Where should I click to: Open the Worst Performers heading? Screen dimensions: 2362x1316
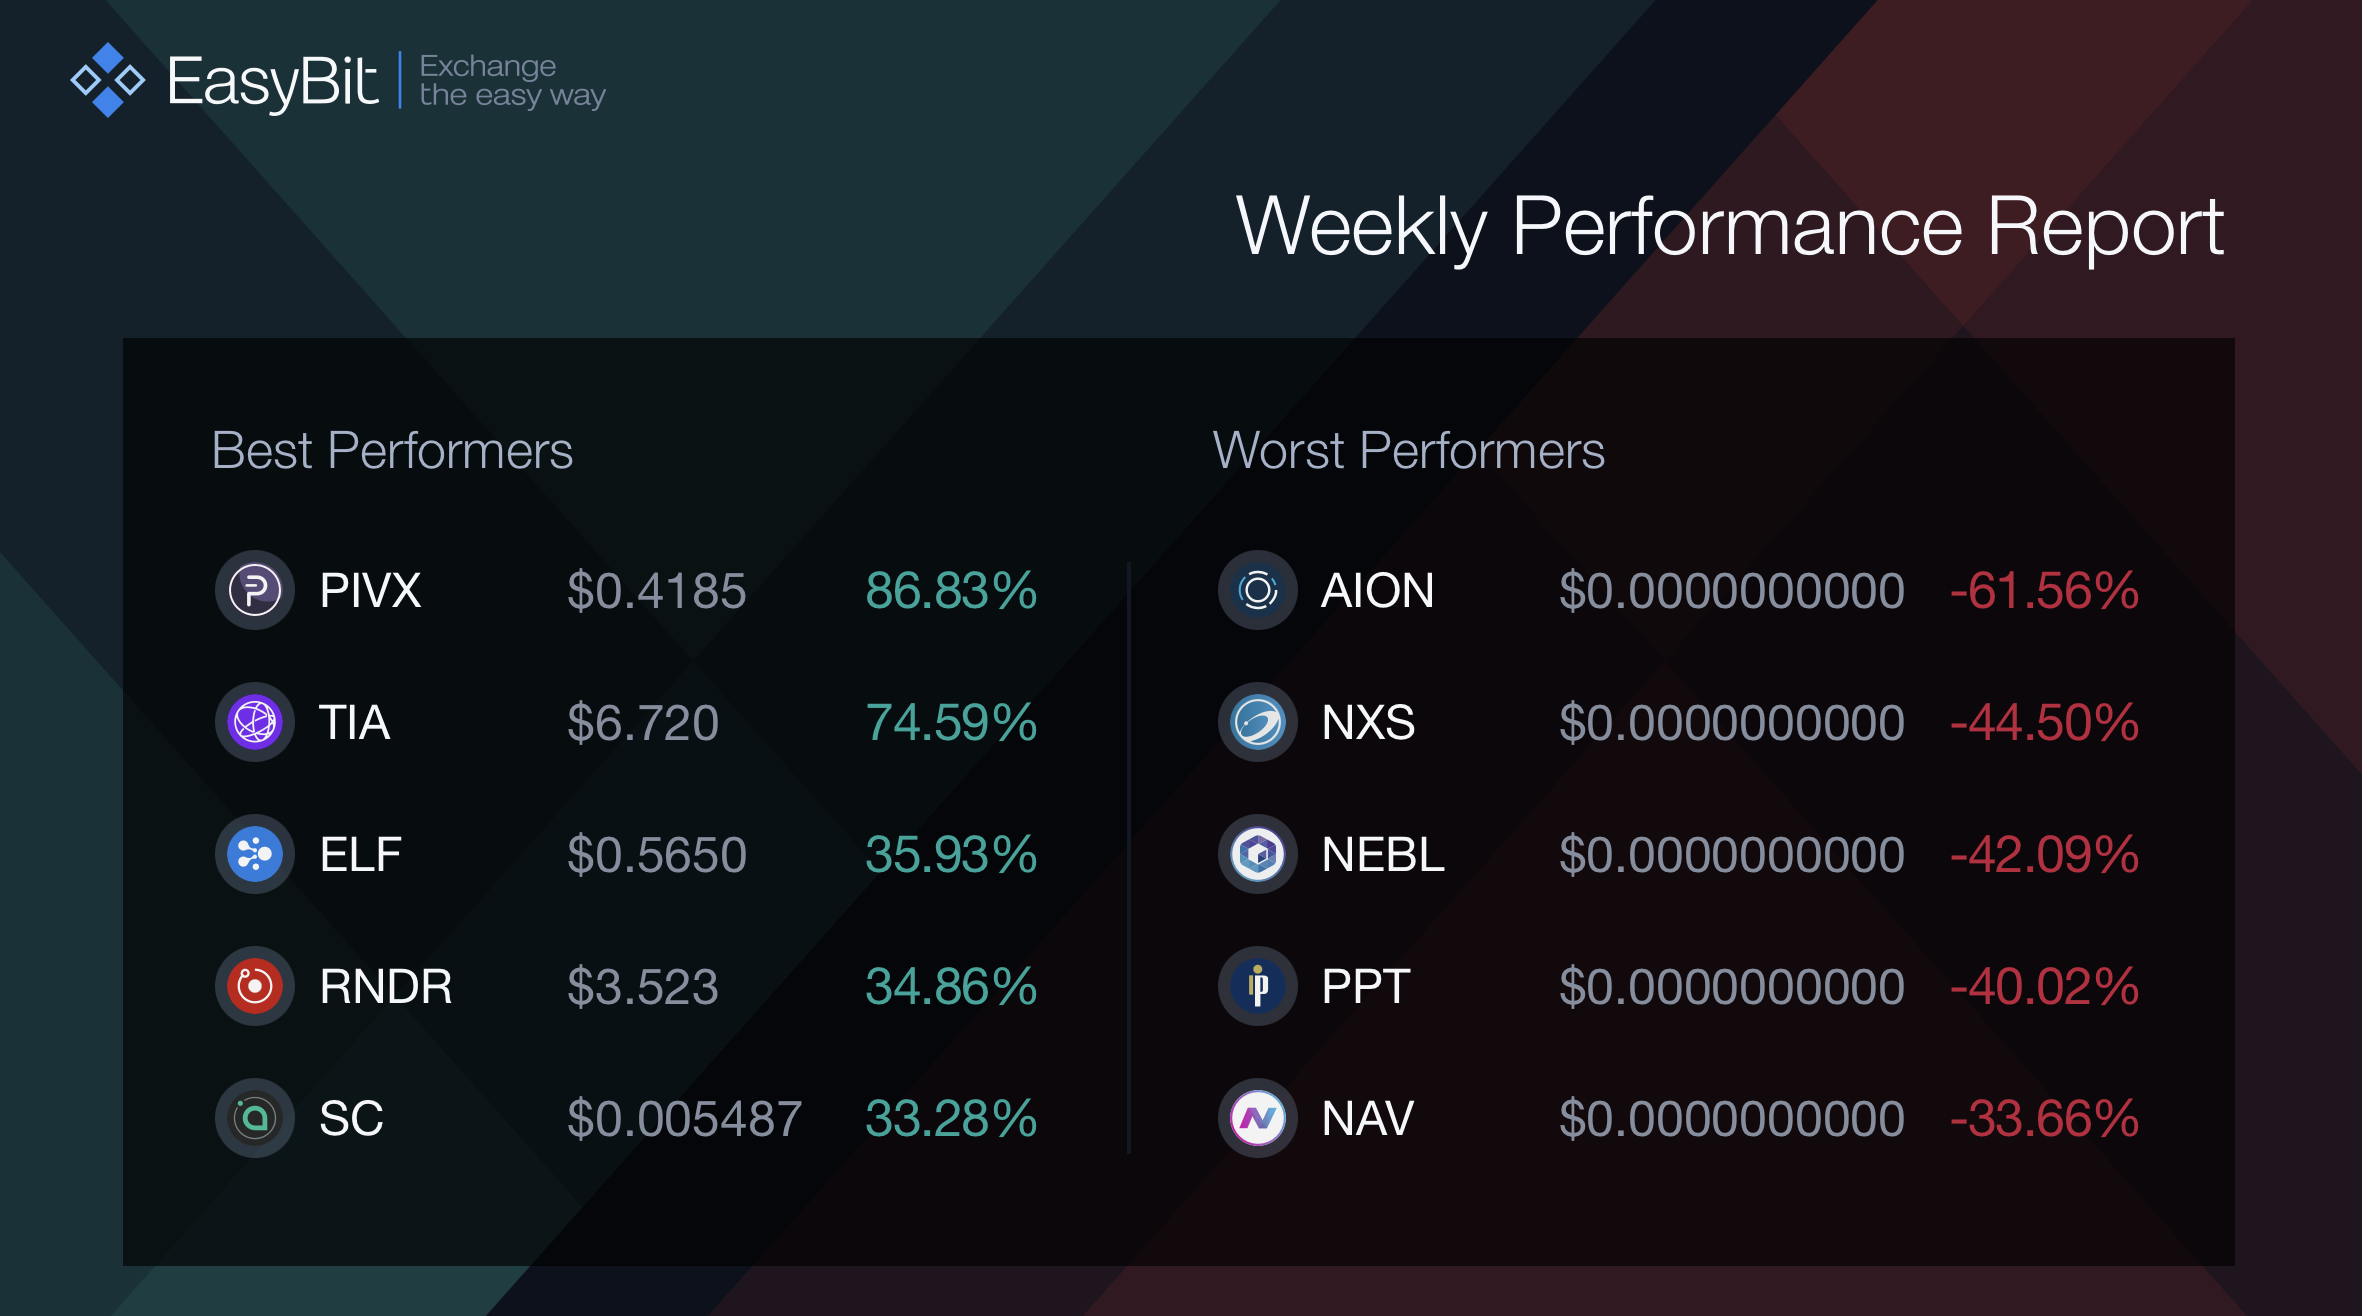pyautogui.click(x=1408, y=451)
